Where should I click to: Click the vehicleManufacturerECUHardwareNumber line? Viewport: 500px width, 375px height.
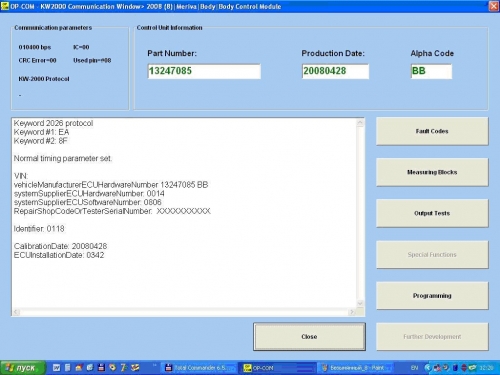pyautogui.click(x=111, y=185)
